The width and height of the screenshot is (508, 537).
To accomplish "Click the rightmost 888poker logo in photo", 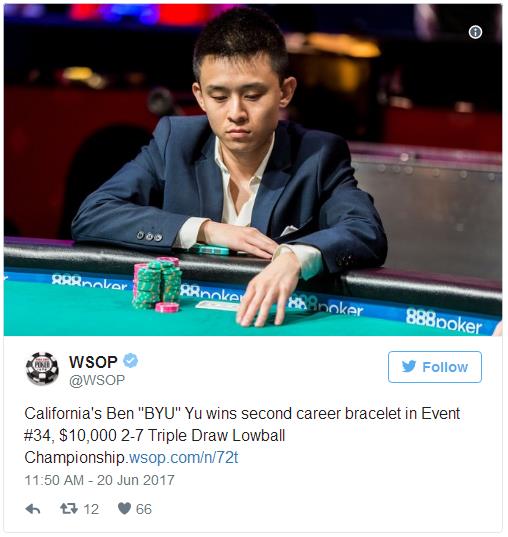I will click(444, 321).
